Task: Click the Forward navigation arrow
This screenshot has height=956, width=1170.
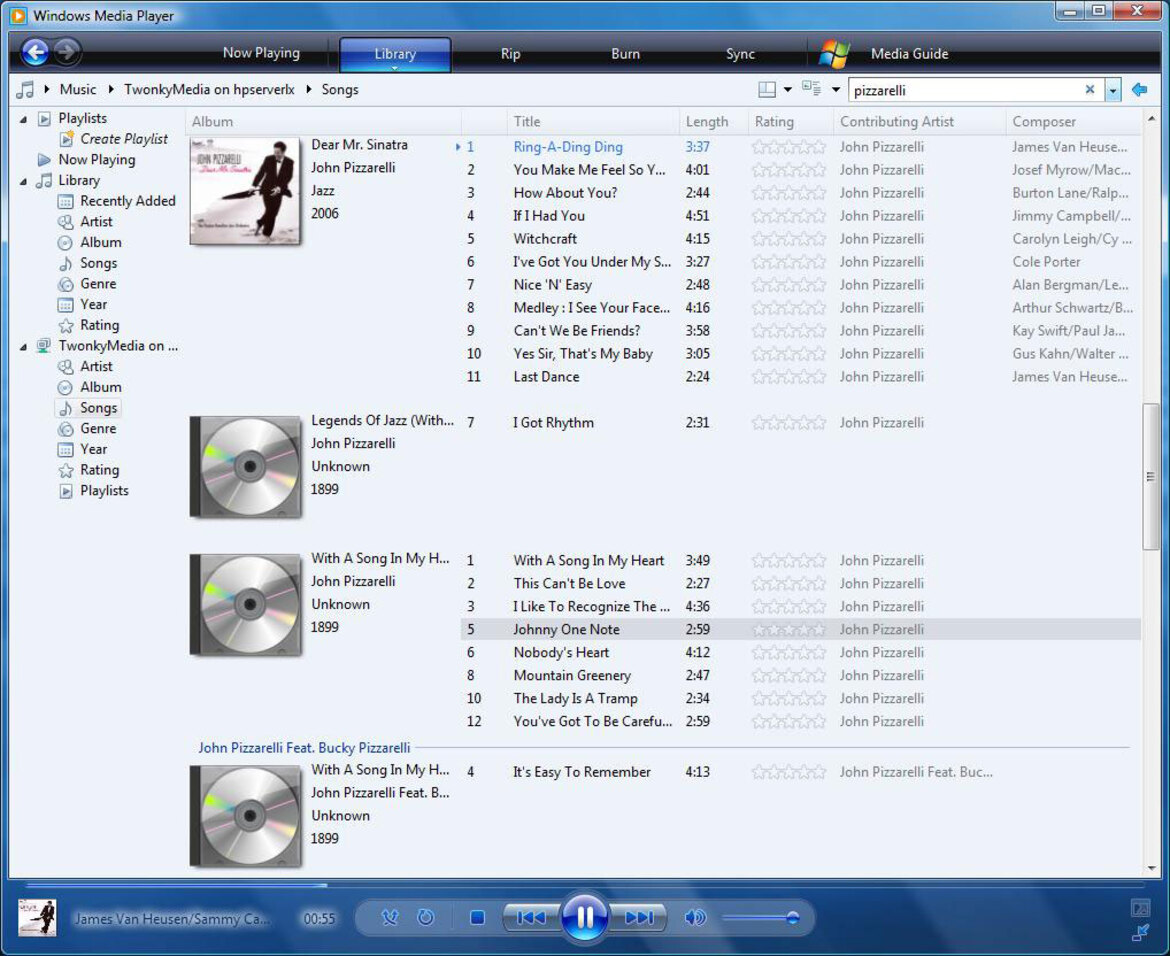Action: (66, 51)
